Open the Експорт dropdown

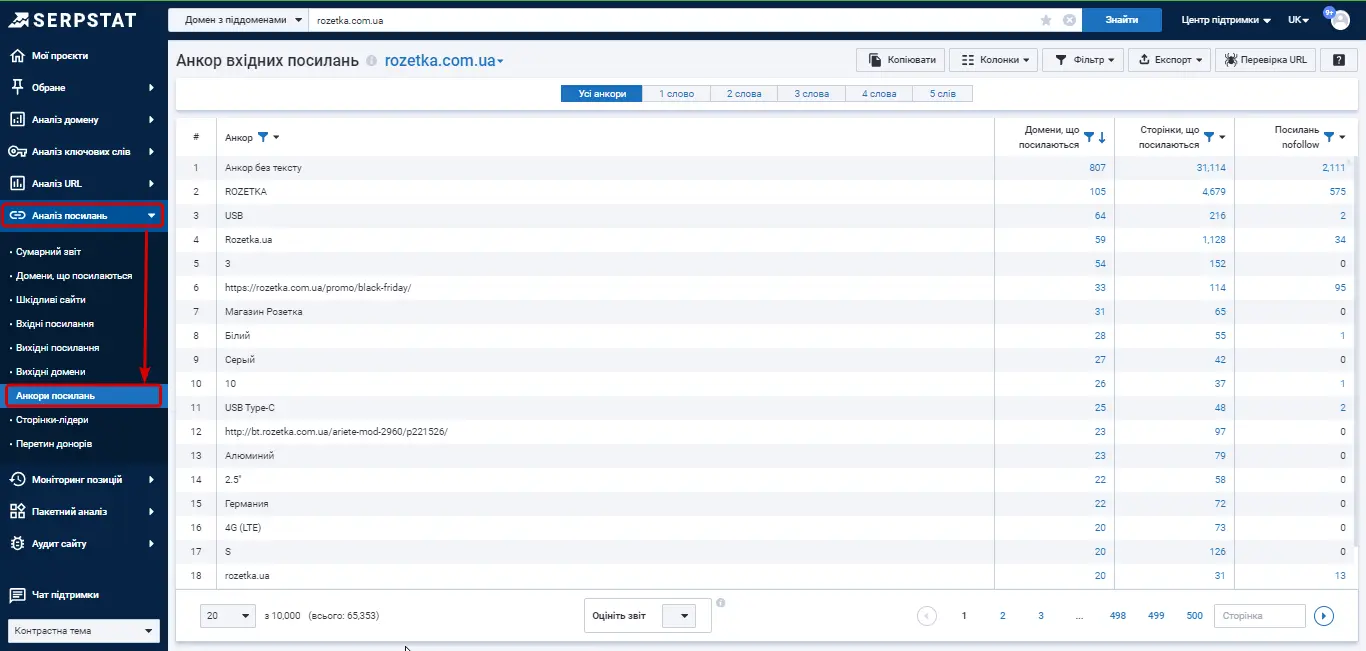[x=1170, y=60]
